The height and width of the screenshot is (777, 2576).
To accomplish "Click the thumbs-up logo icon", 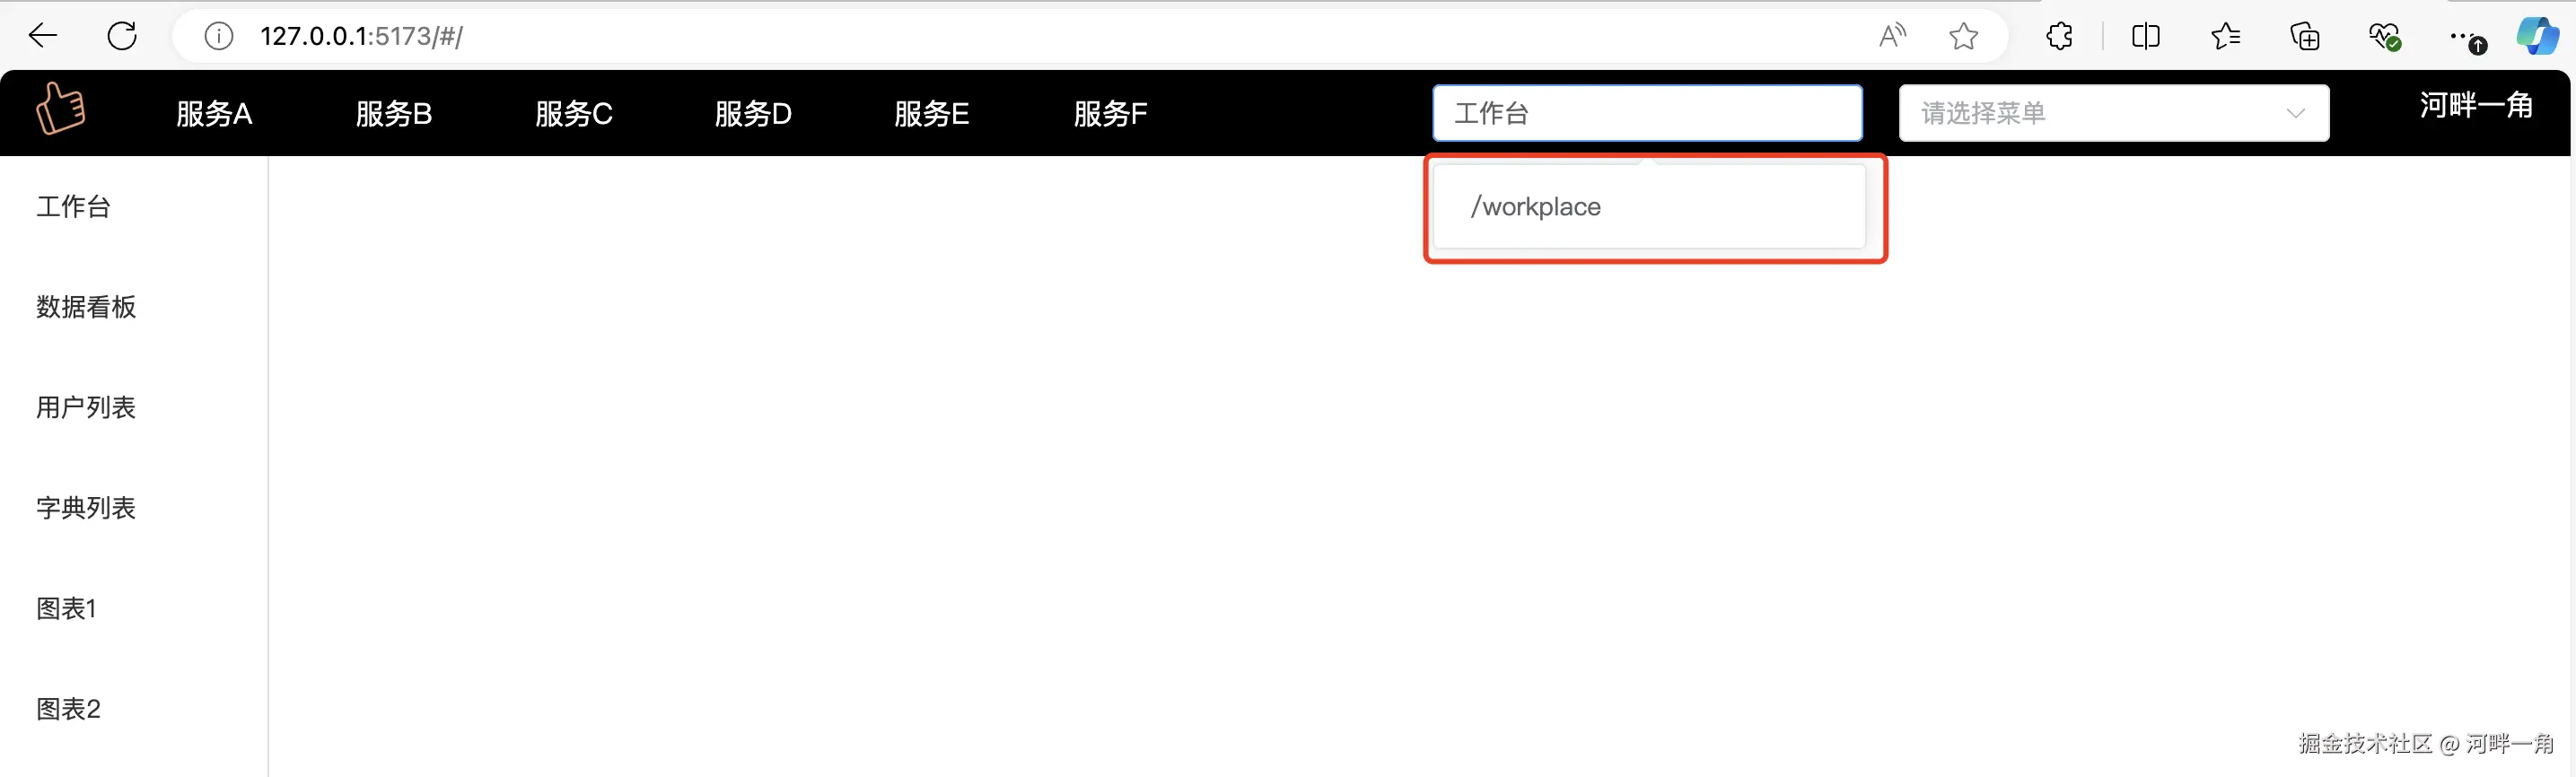I will (x=61, y=108).
